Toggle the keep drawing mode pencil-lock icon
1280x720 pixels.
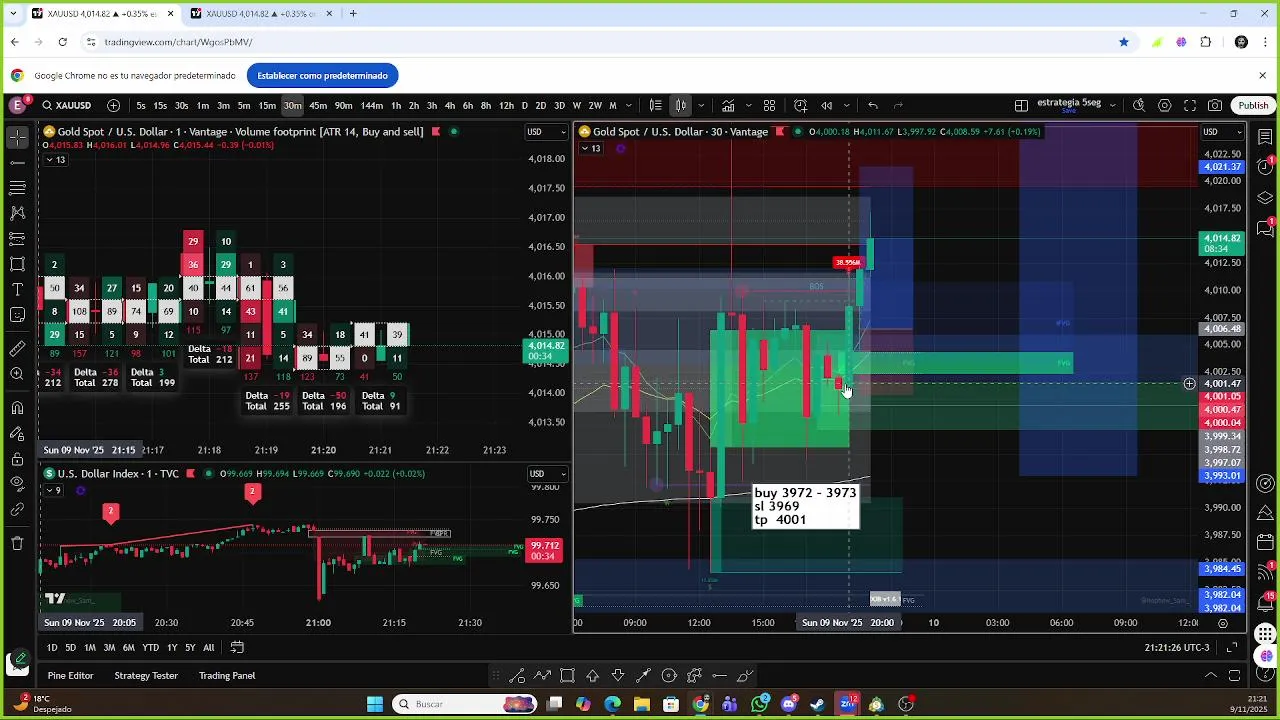17,433
